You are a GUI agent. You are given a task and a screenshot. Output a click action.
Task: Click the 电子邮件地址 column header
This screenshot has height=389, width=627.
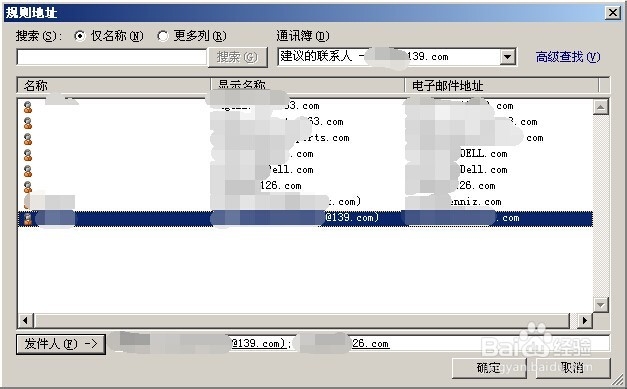click(x=501, y=85)
